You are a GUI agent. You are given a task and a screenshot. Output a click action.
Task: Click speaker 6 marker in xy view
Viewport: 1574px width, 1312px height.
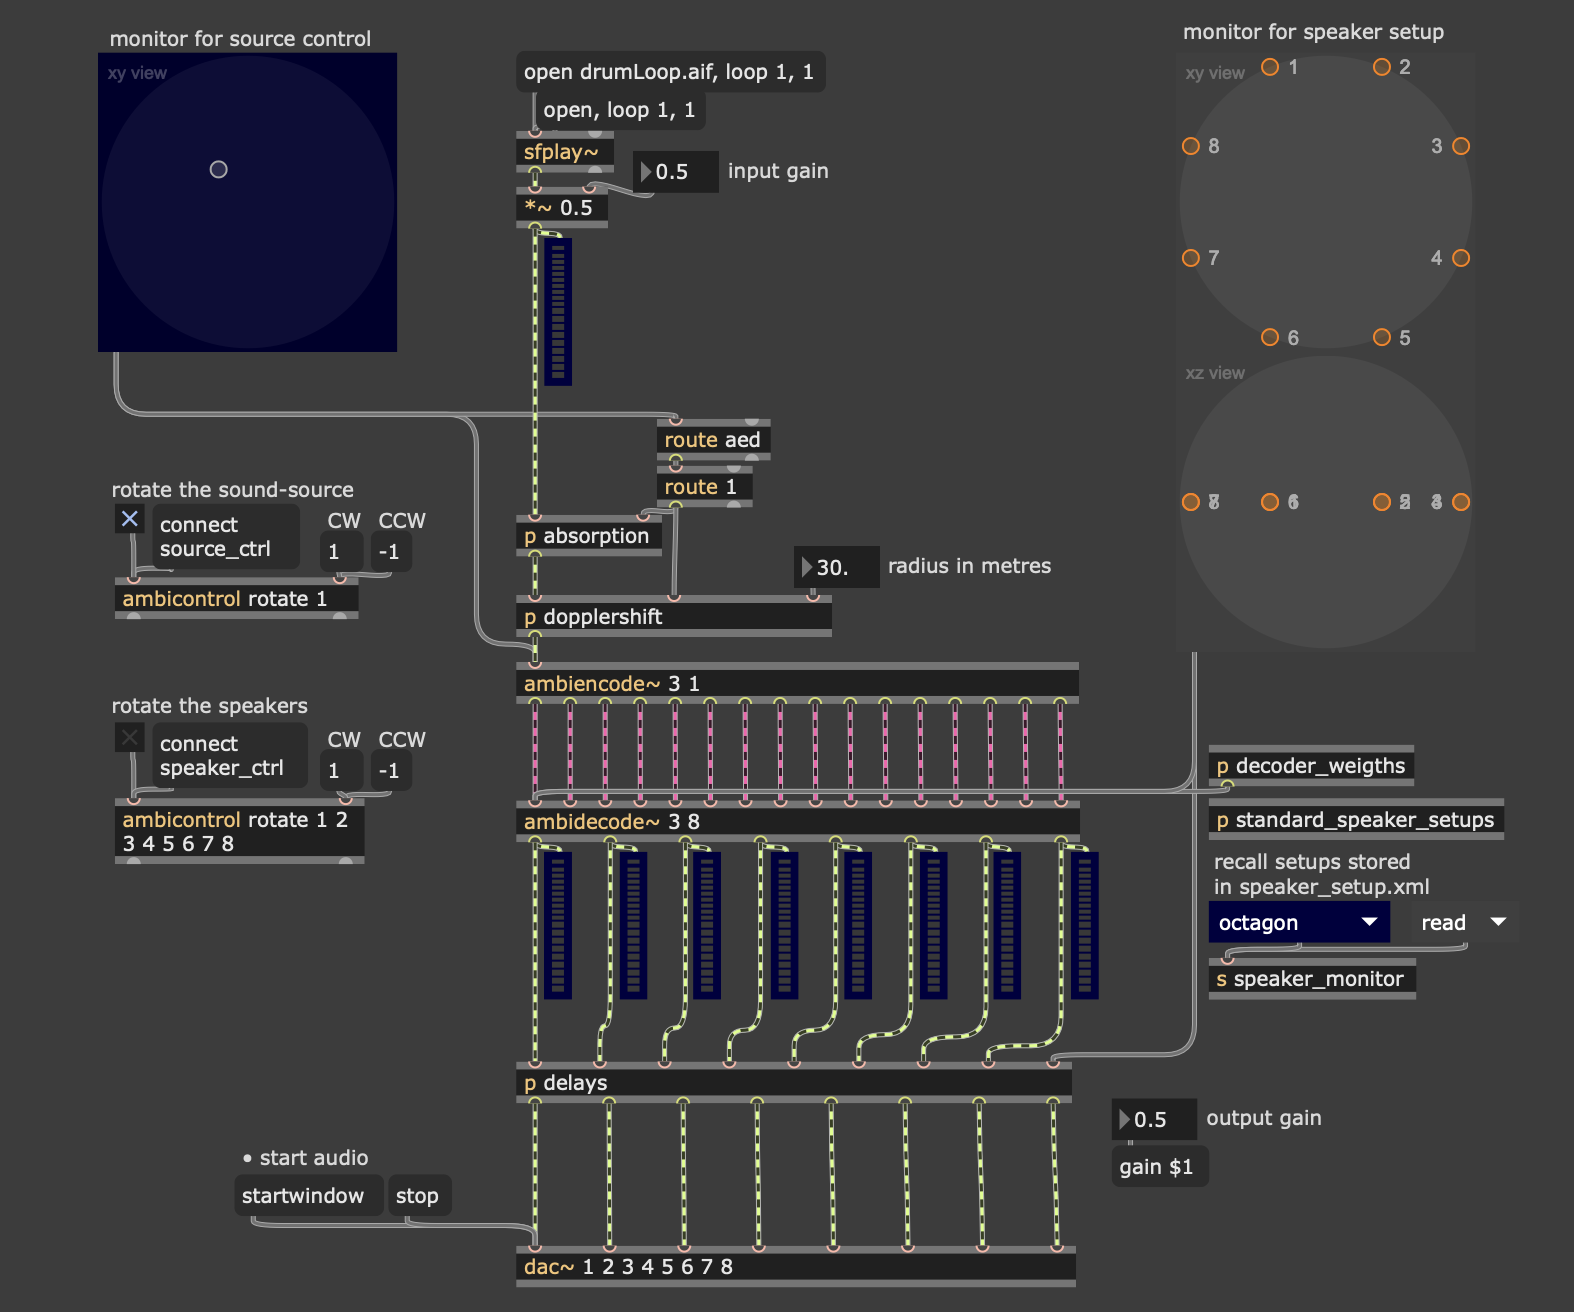(x=1270, y=337)
